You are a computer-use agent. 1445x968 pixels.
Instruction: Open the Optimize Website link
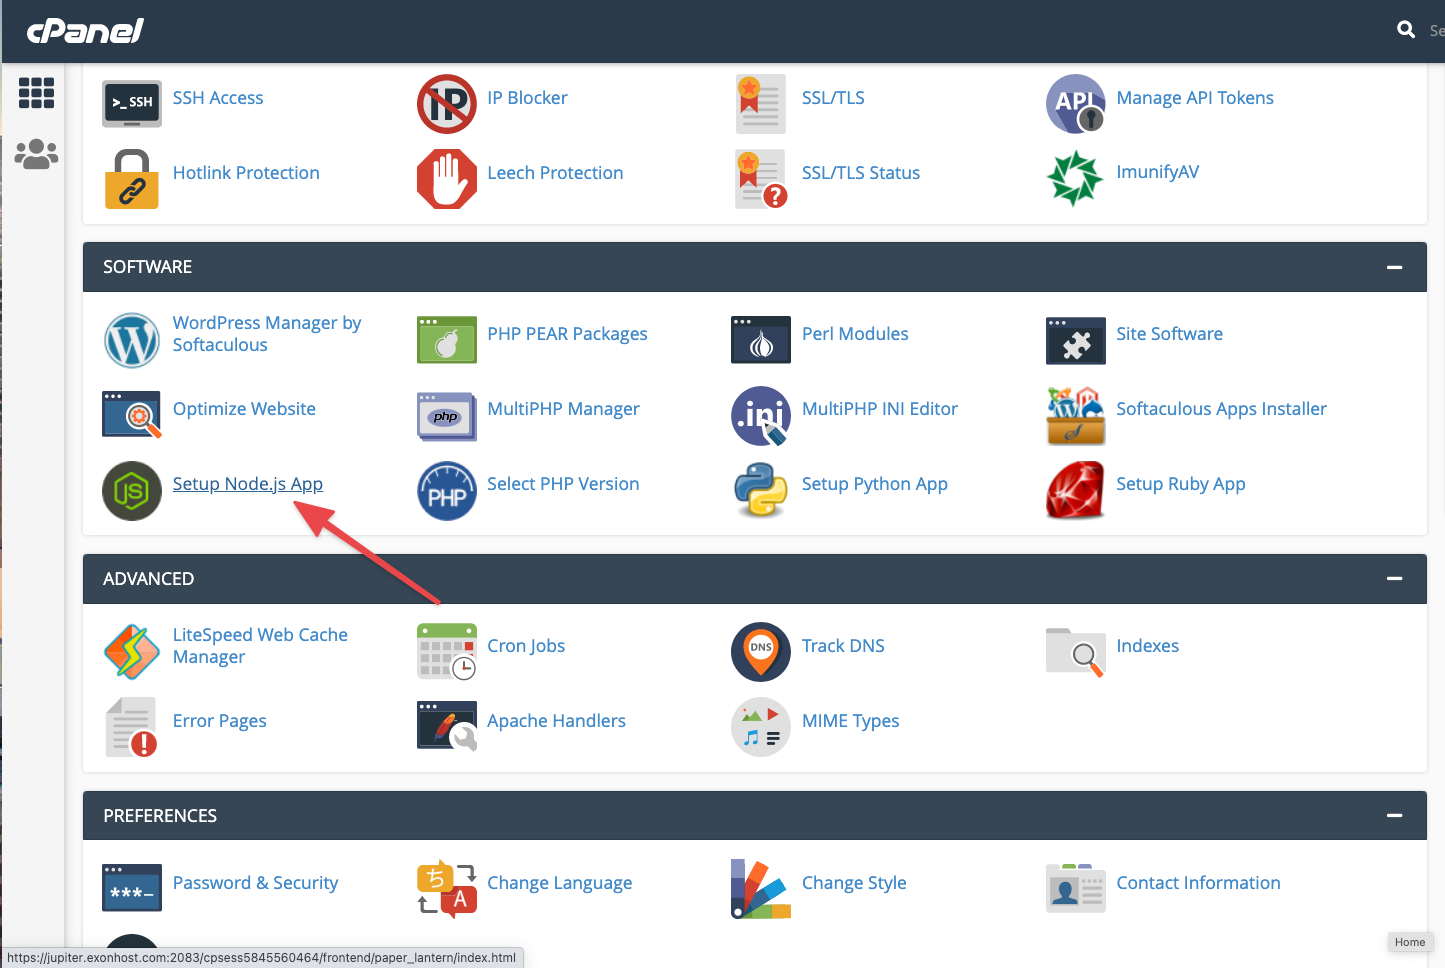click(244, 409)
